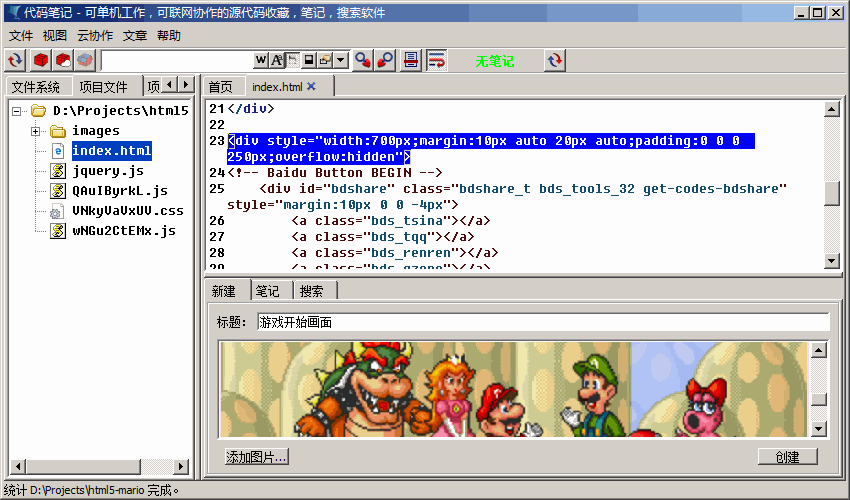The height and width of the screenshot is (500, 850).
Task: Select the D:\Projects\html5 folder icon
Action: tap(38, 111)
